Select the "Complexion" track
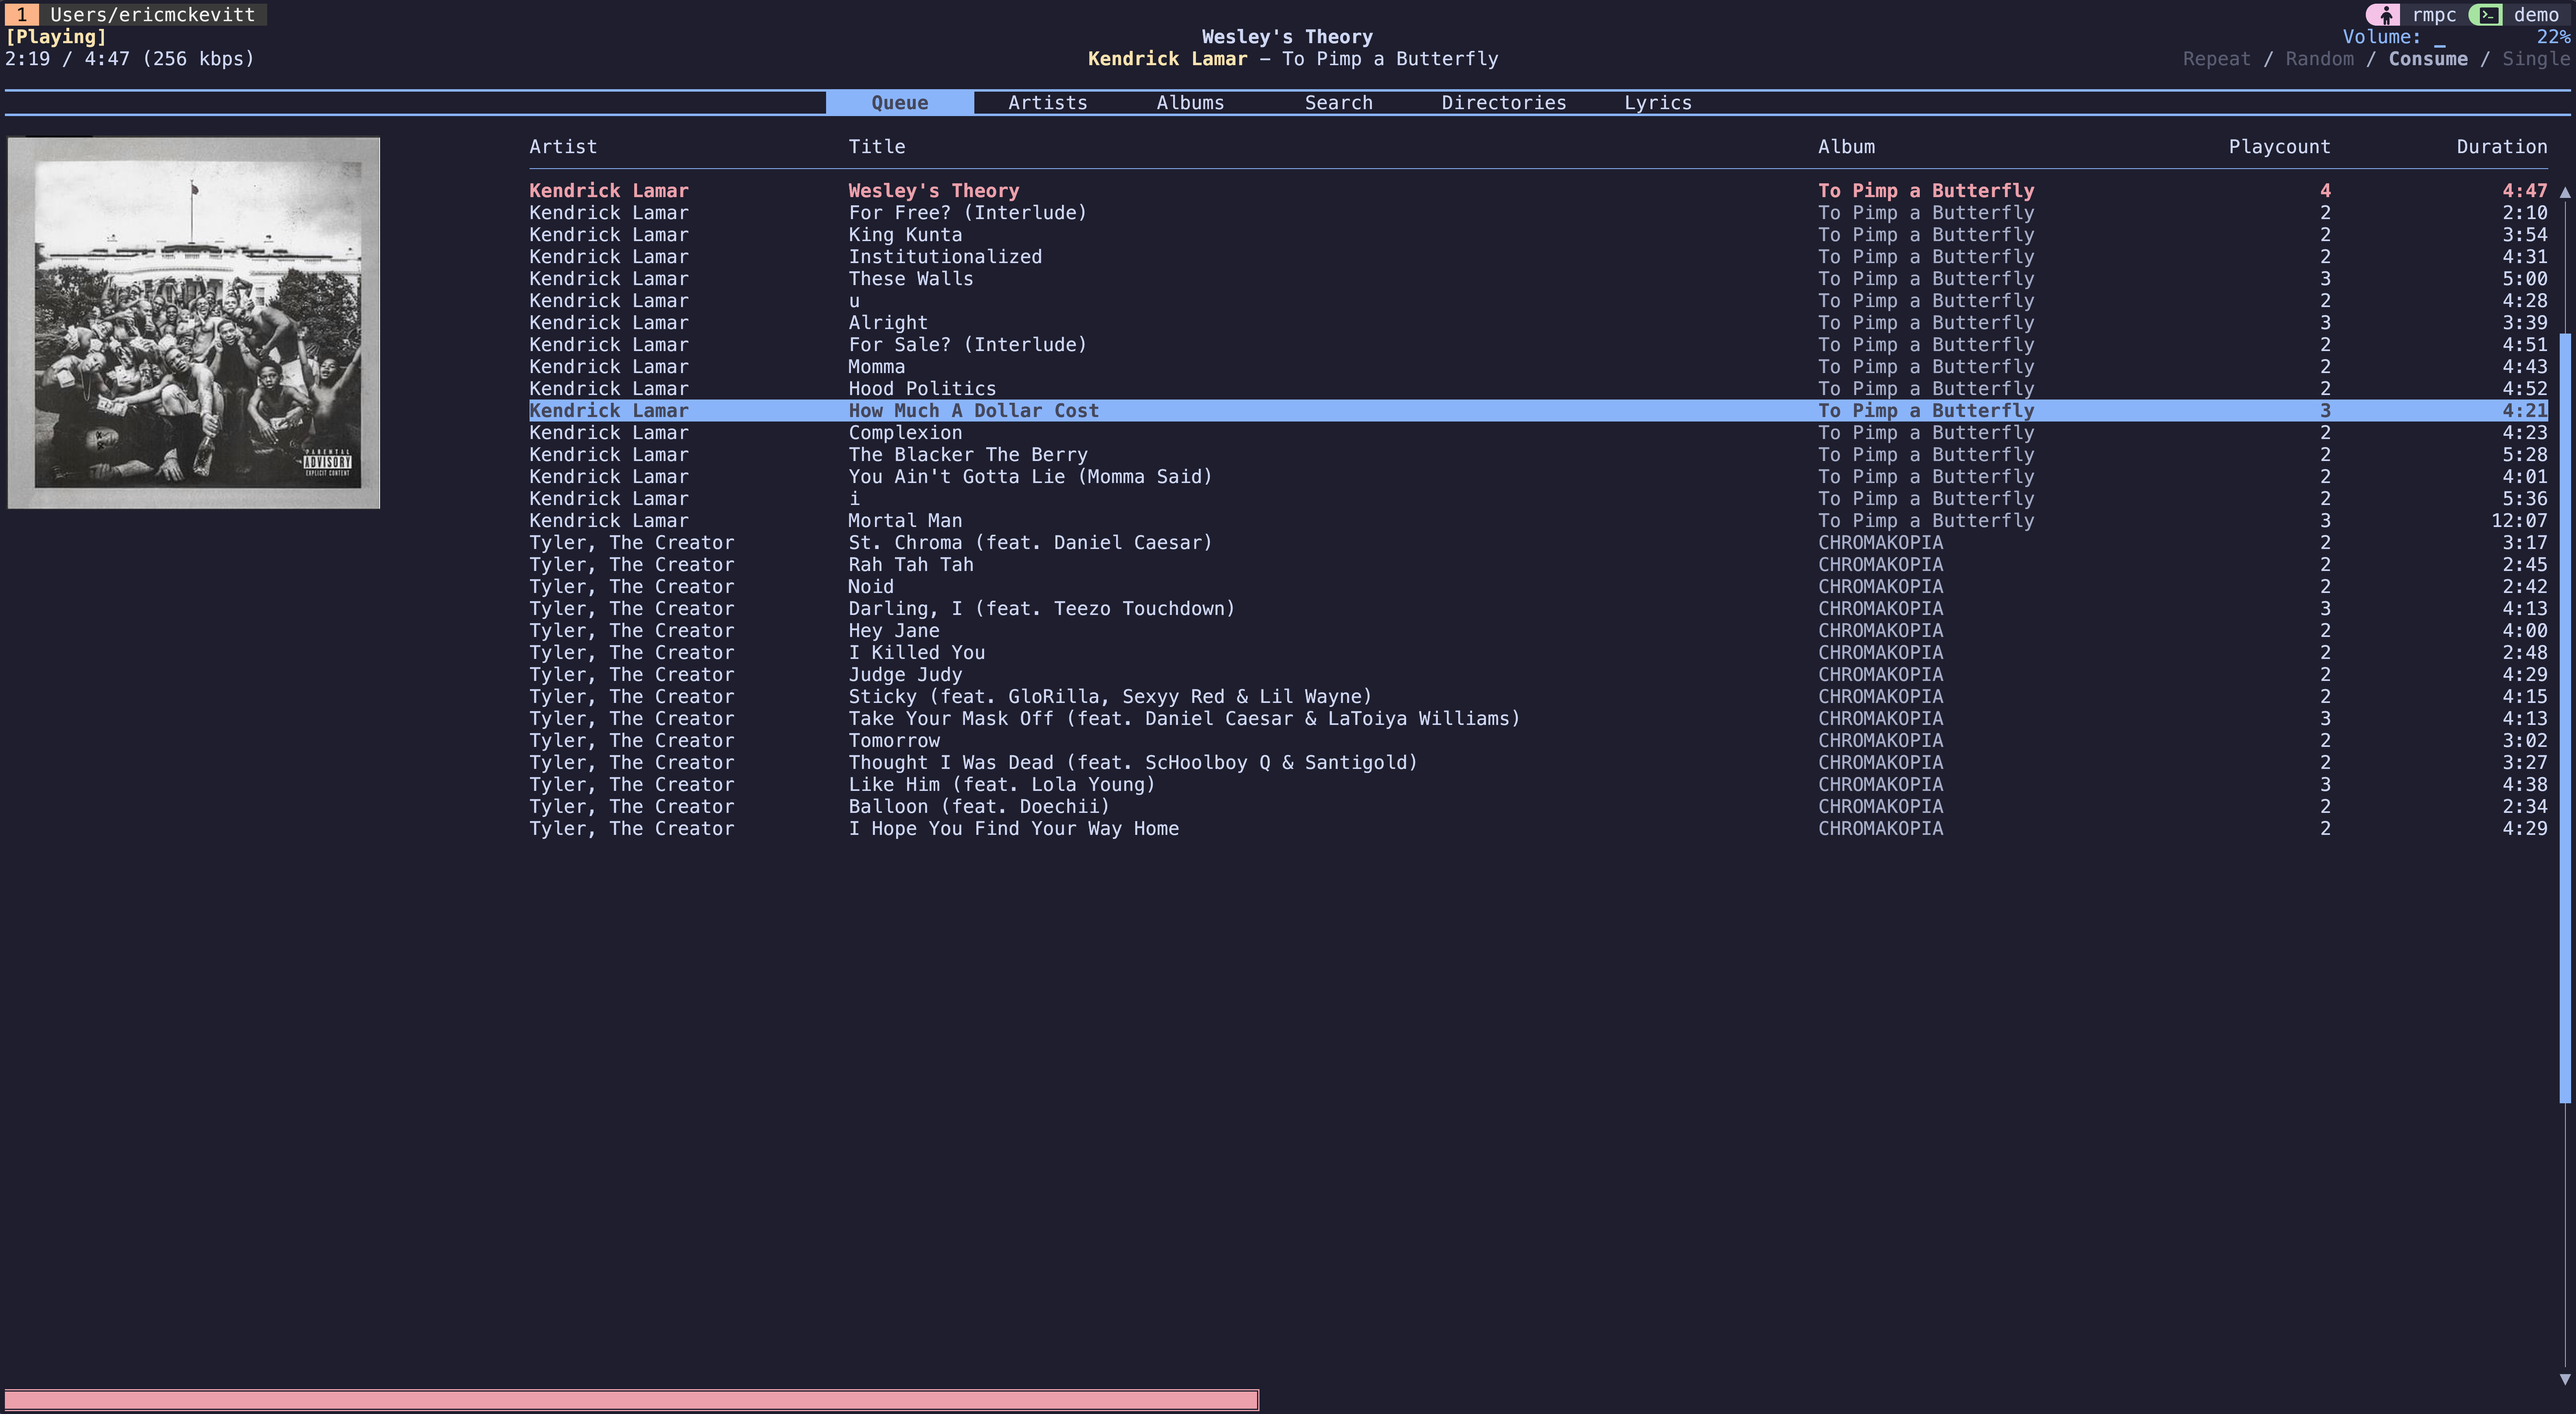This screenshot has width=2576, height=1414. [x=1538, y=433]
